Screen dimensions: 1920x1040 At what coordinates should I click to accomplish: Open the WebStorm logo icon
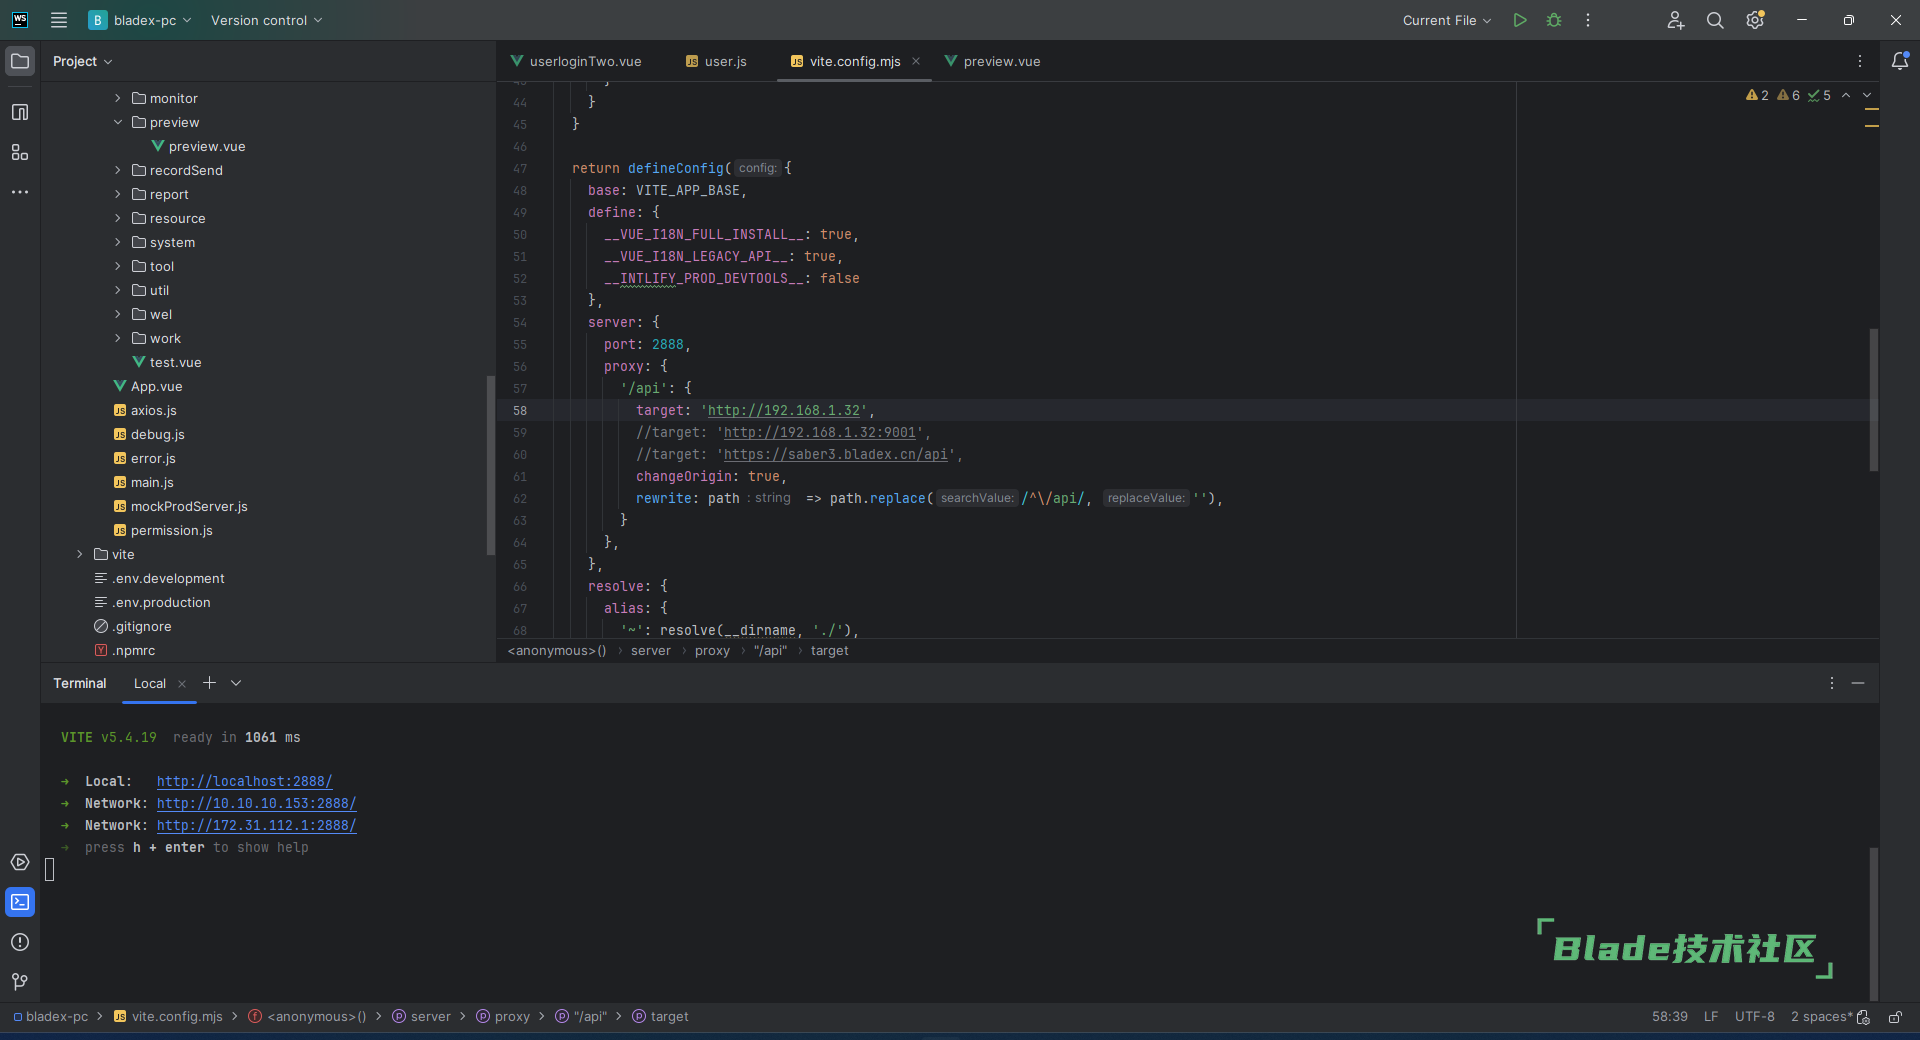click(x=20, y=20)
